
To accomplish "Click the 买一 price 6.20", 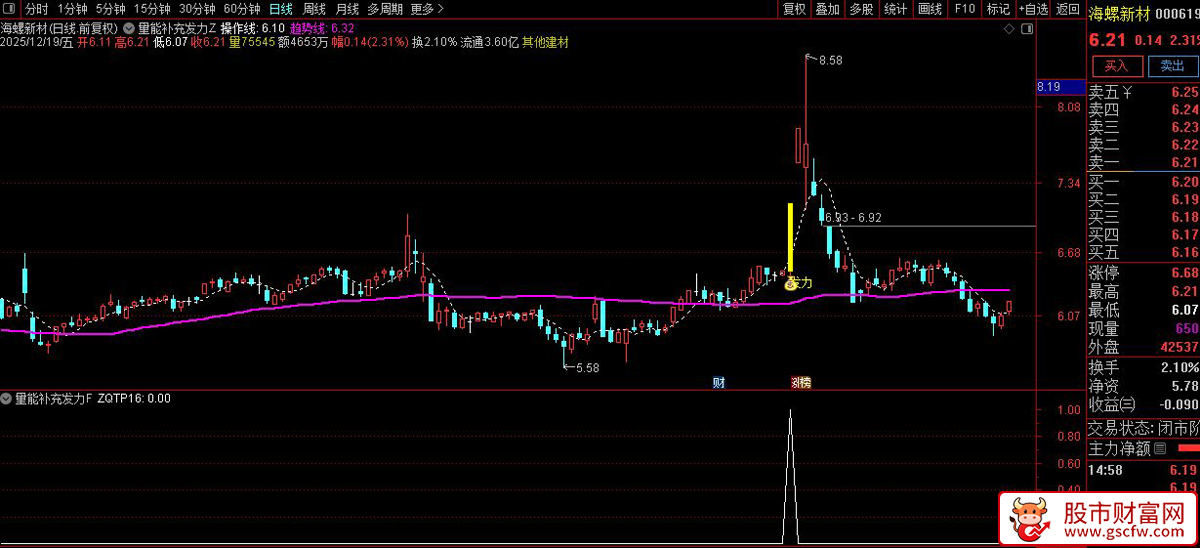I will pyautogui.click(x=1184, y=182).
